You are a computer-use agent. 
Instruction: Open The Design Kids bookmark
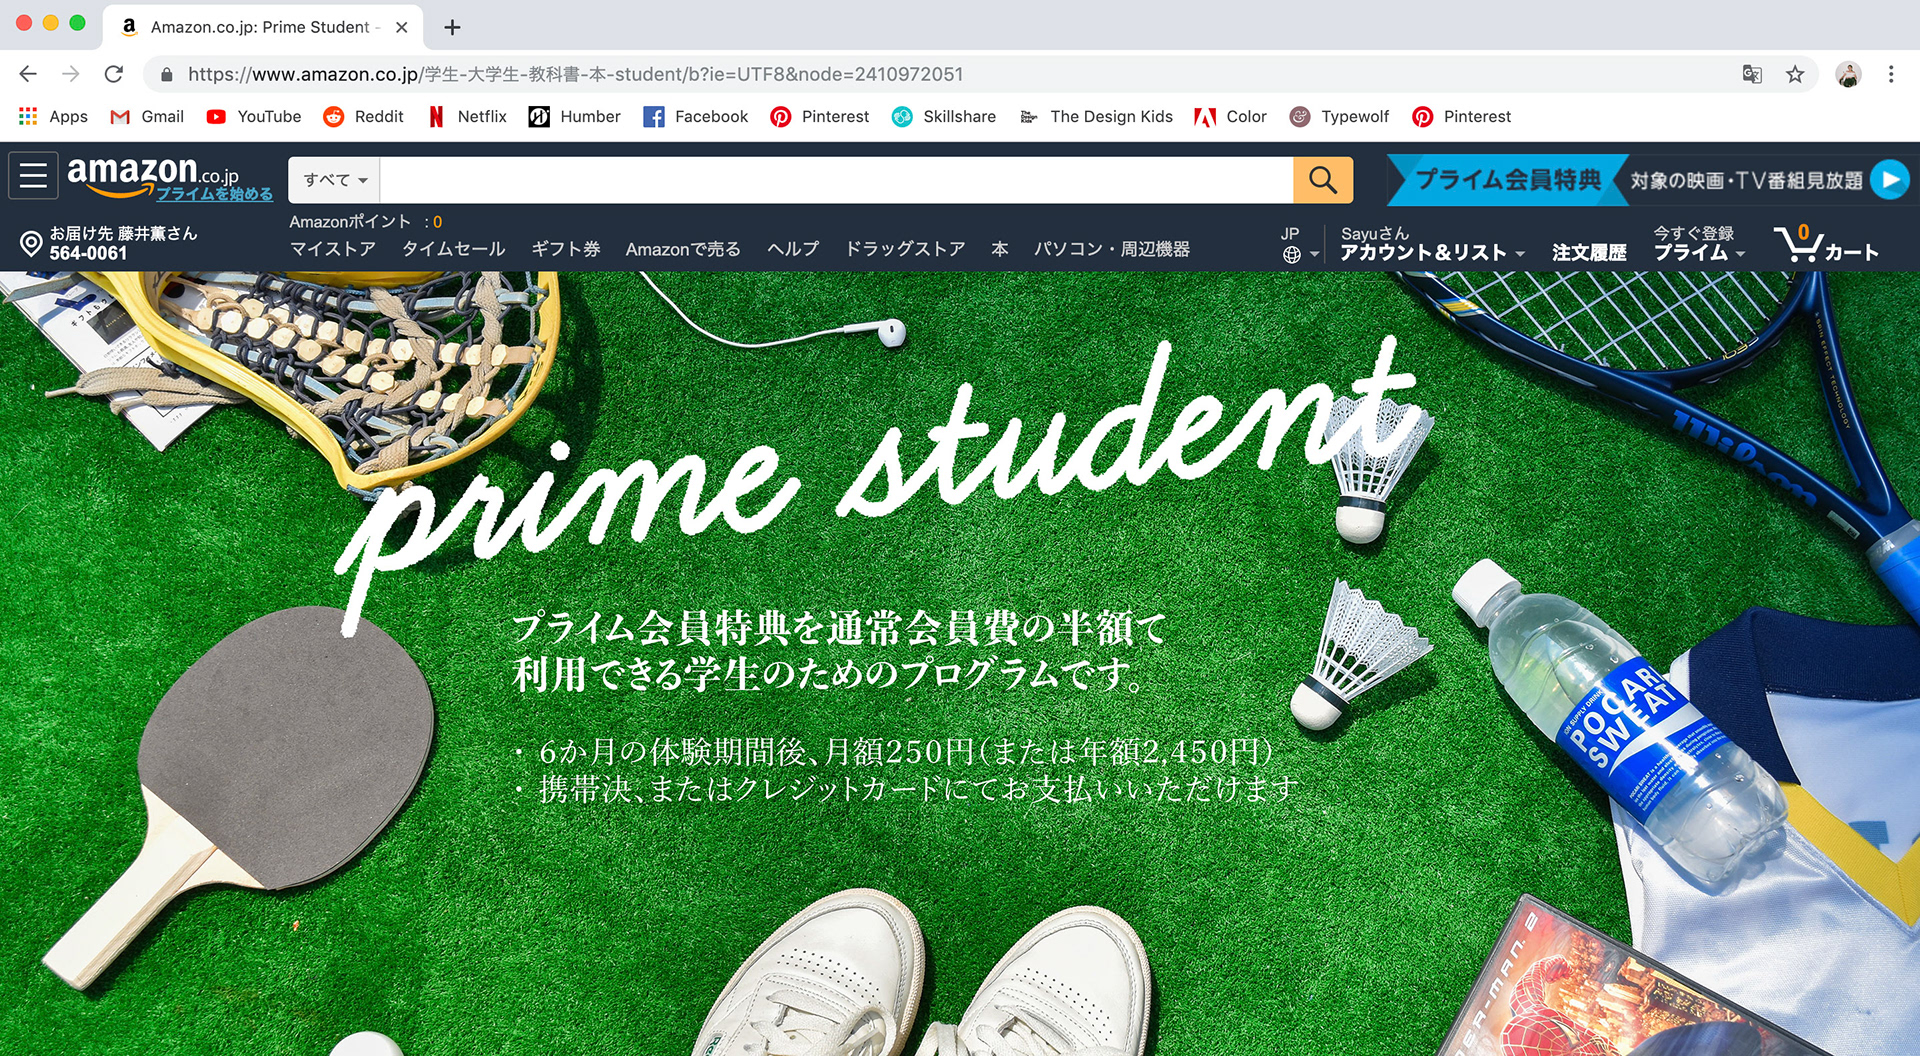[1096, 116]
